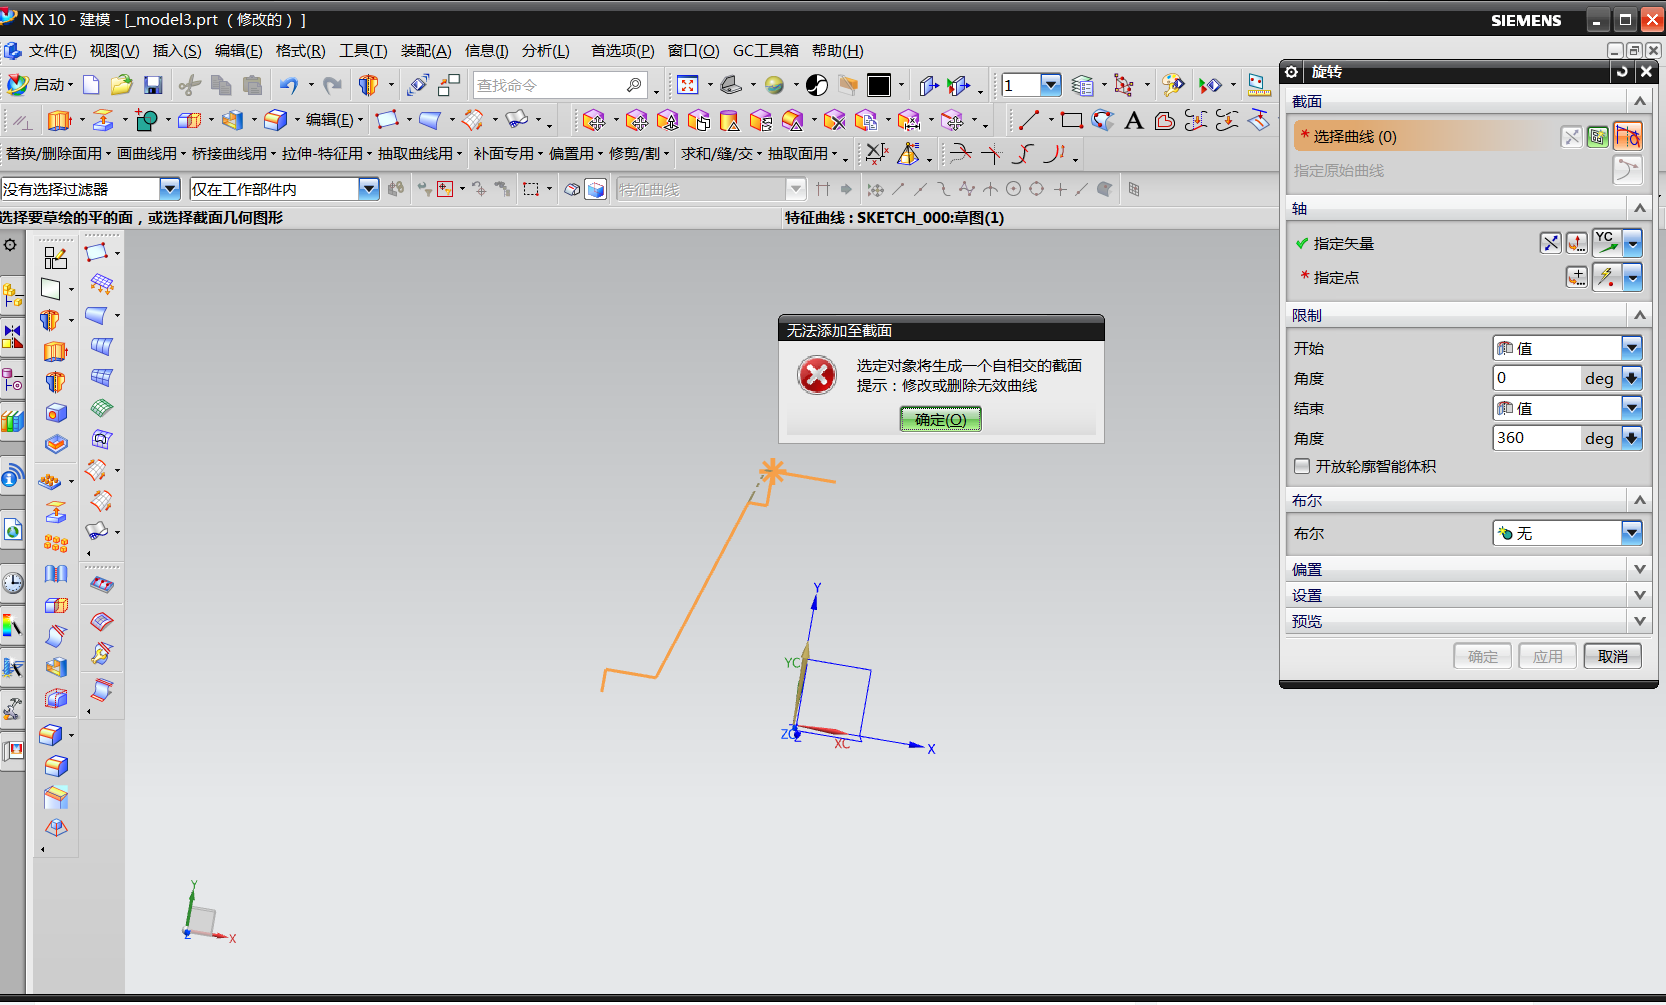Open the 格式(R) menu
Viewport: 1666px width, 1005px height.
(300, 51)
